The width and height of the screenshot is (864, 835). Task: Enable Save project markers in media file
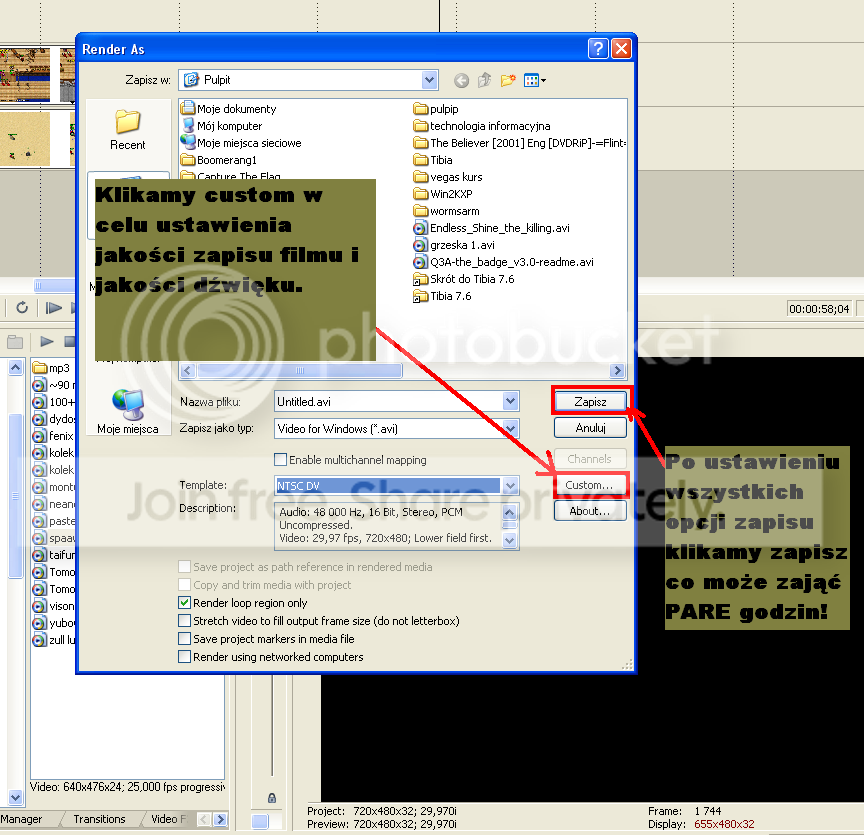point(185,639)
